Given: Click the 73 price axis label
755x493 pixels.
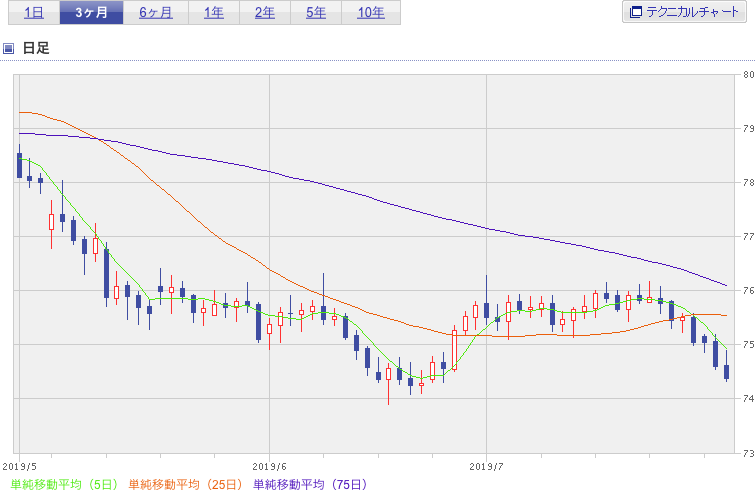Looking at the screenshot, I should tap(749, 453).
